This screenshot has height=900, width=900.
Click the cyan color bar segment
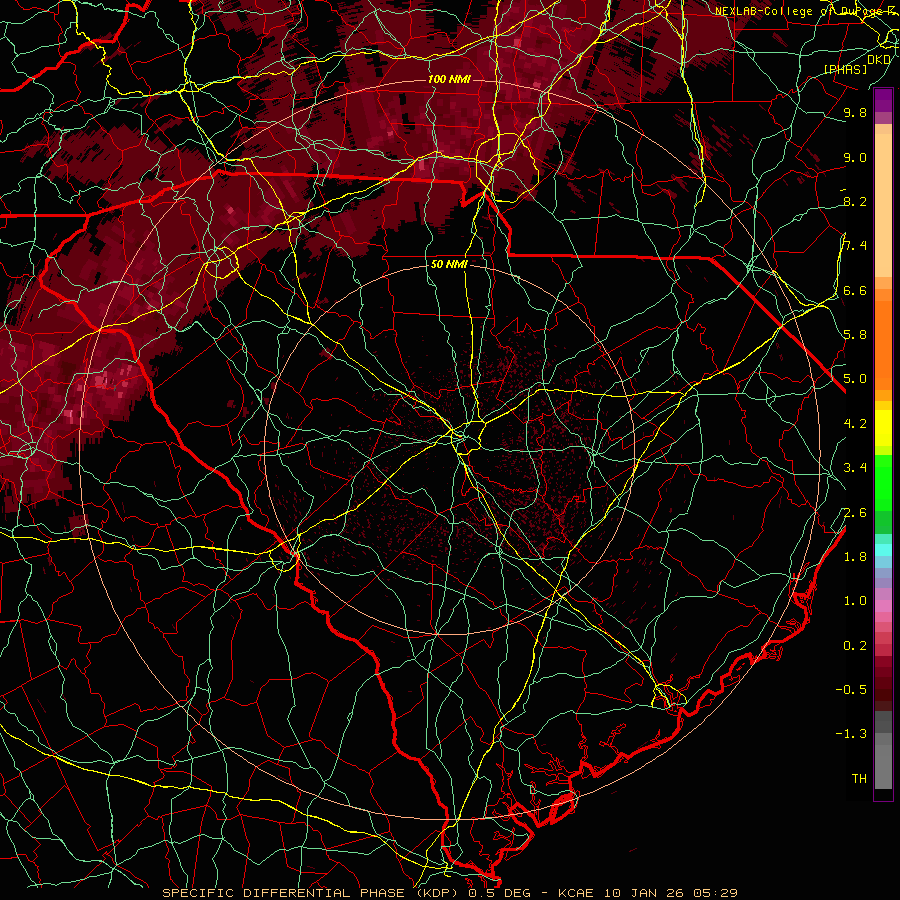click(883, 549)
